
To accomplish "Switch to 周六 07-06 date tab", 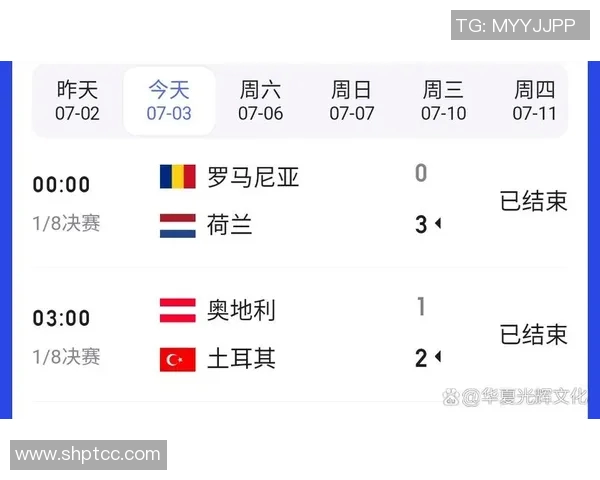I will coord(261,101).
